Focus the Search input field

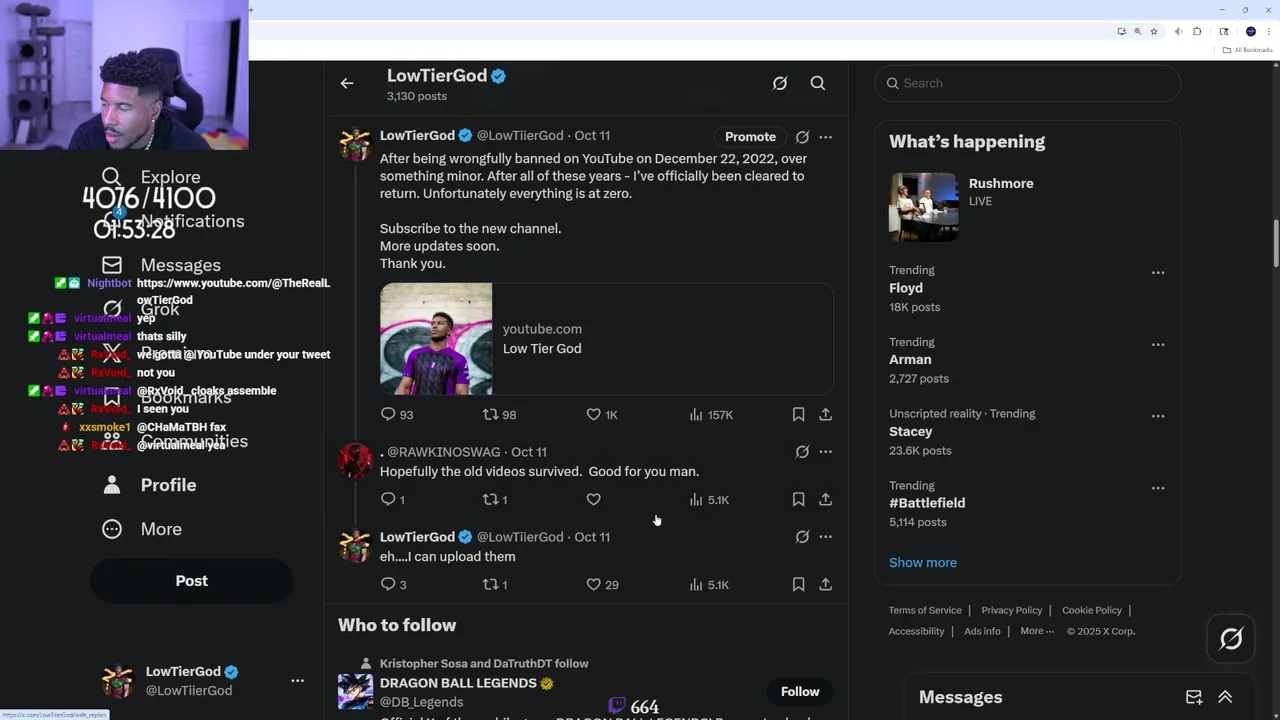(x=1028, y=83)
